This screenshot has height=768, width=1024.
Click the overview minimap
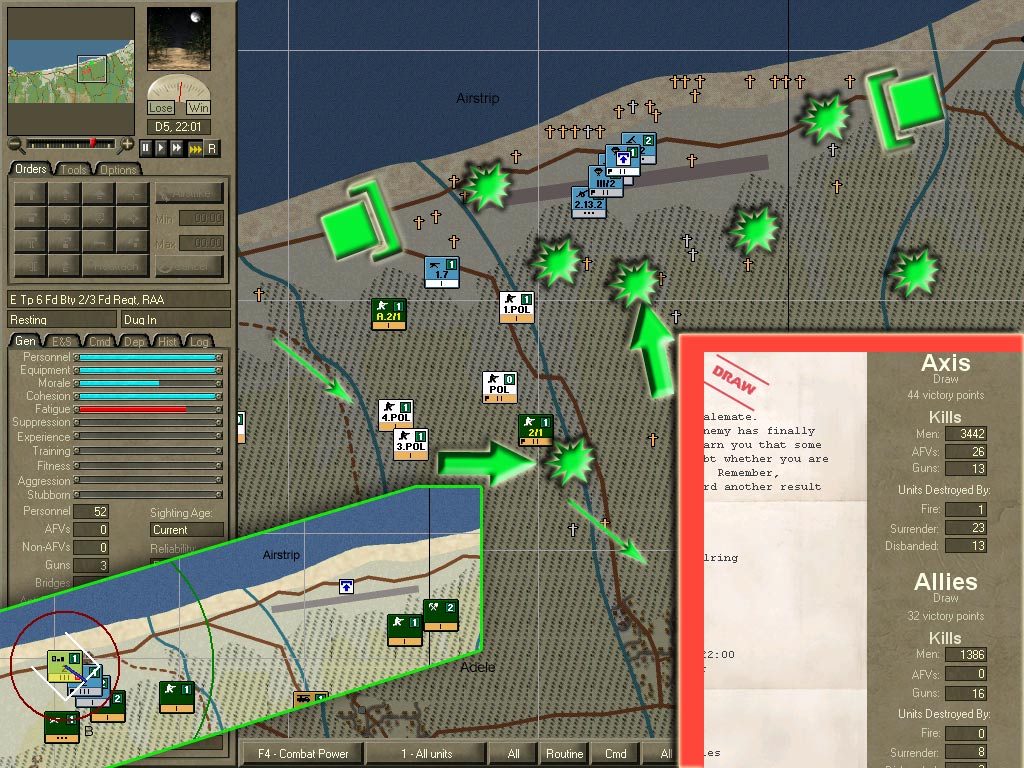(71, 71)
